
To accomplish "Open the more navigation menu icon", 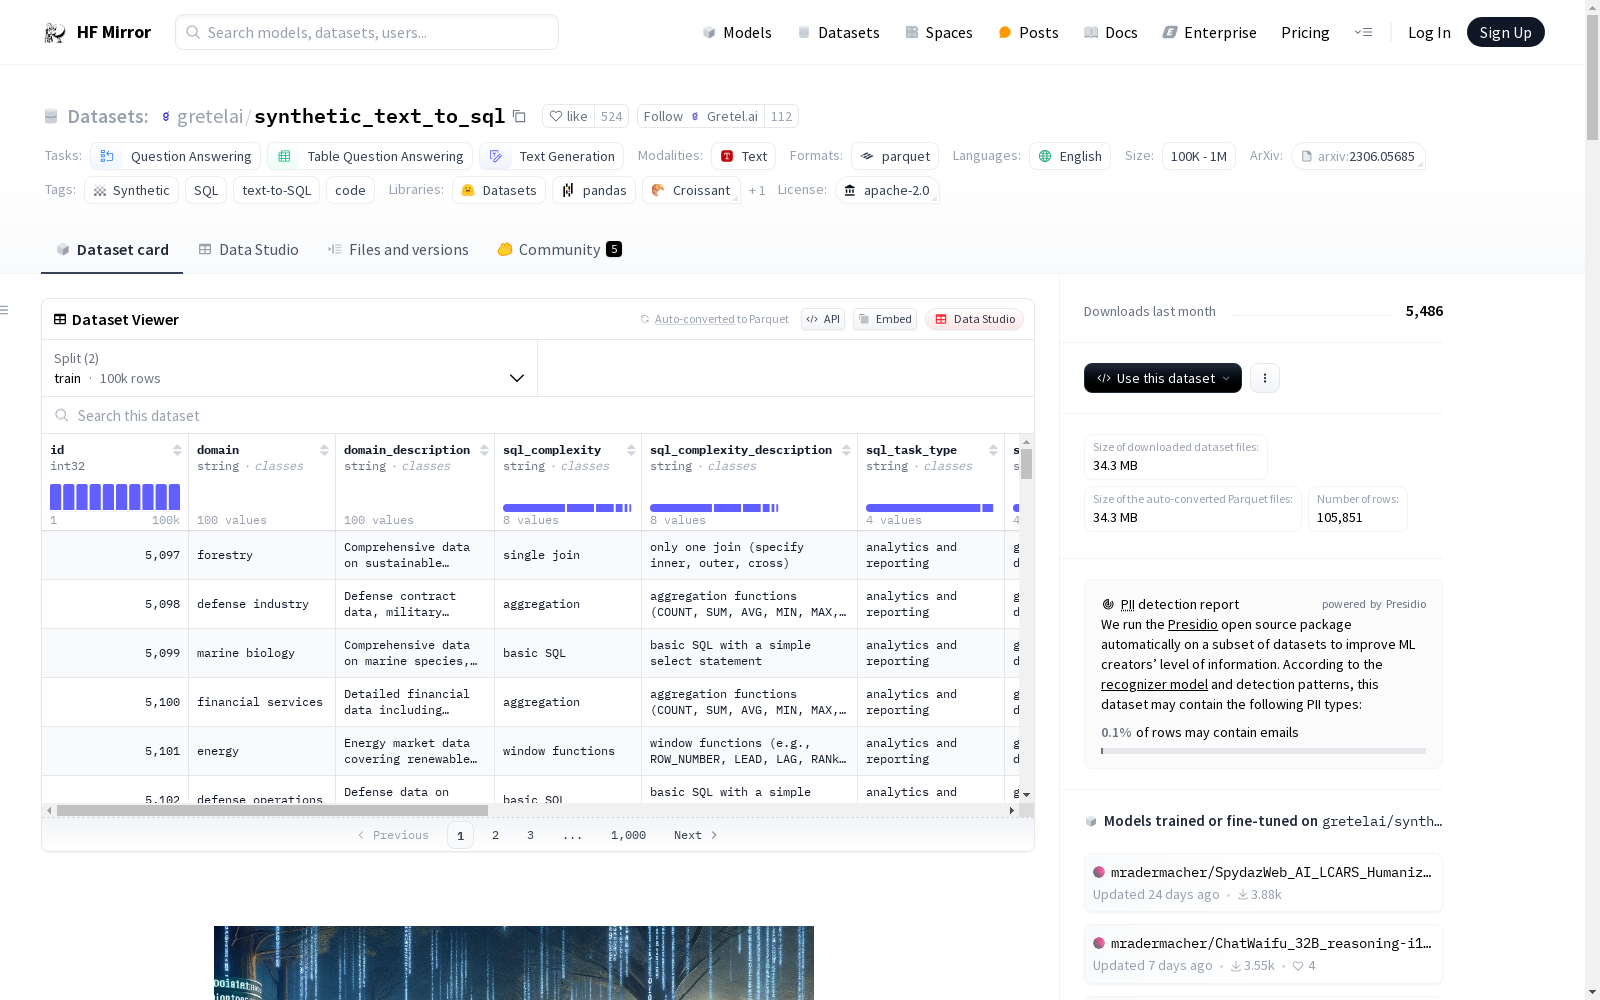I will click(1363, 32).
